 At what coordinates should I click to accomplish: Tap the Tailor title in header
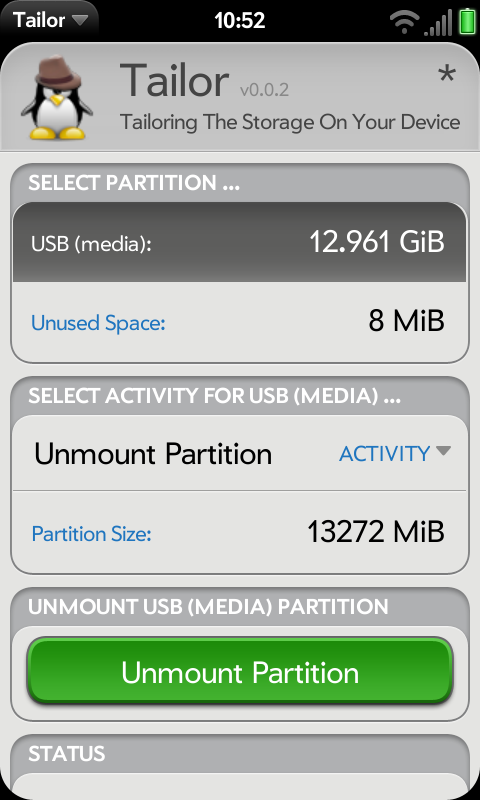click(x=174, y=80)
